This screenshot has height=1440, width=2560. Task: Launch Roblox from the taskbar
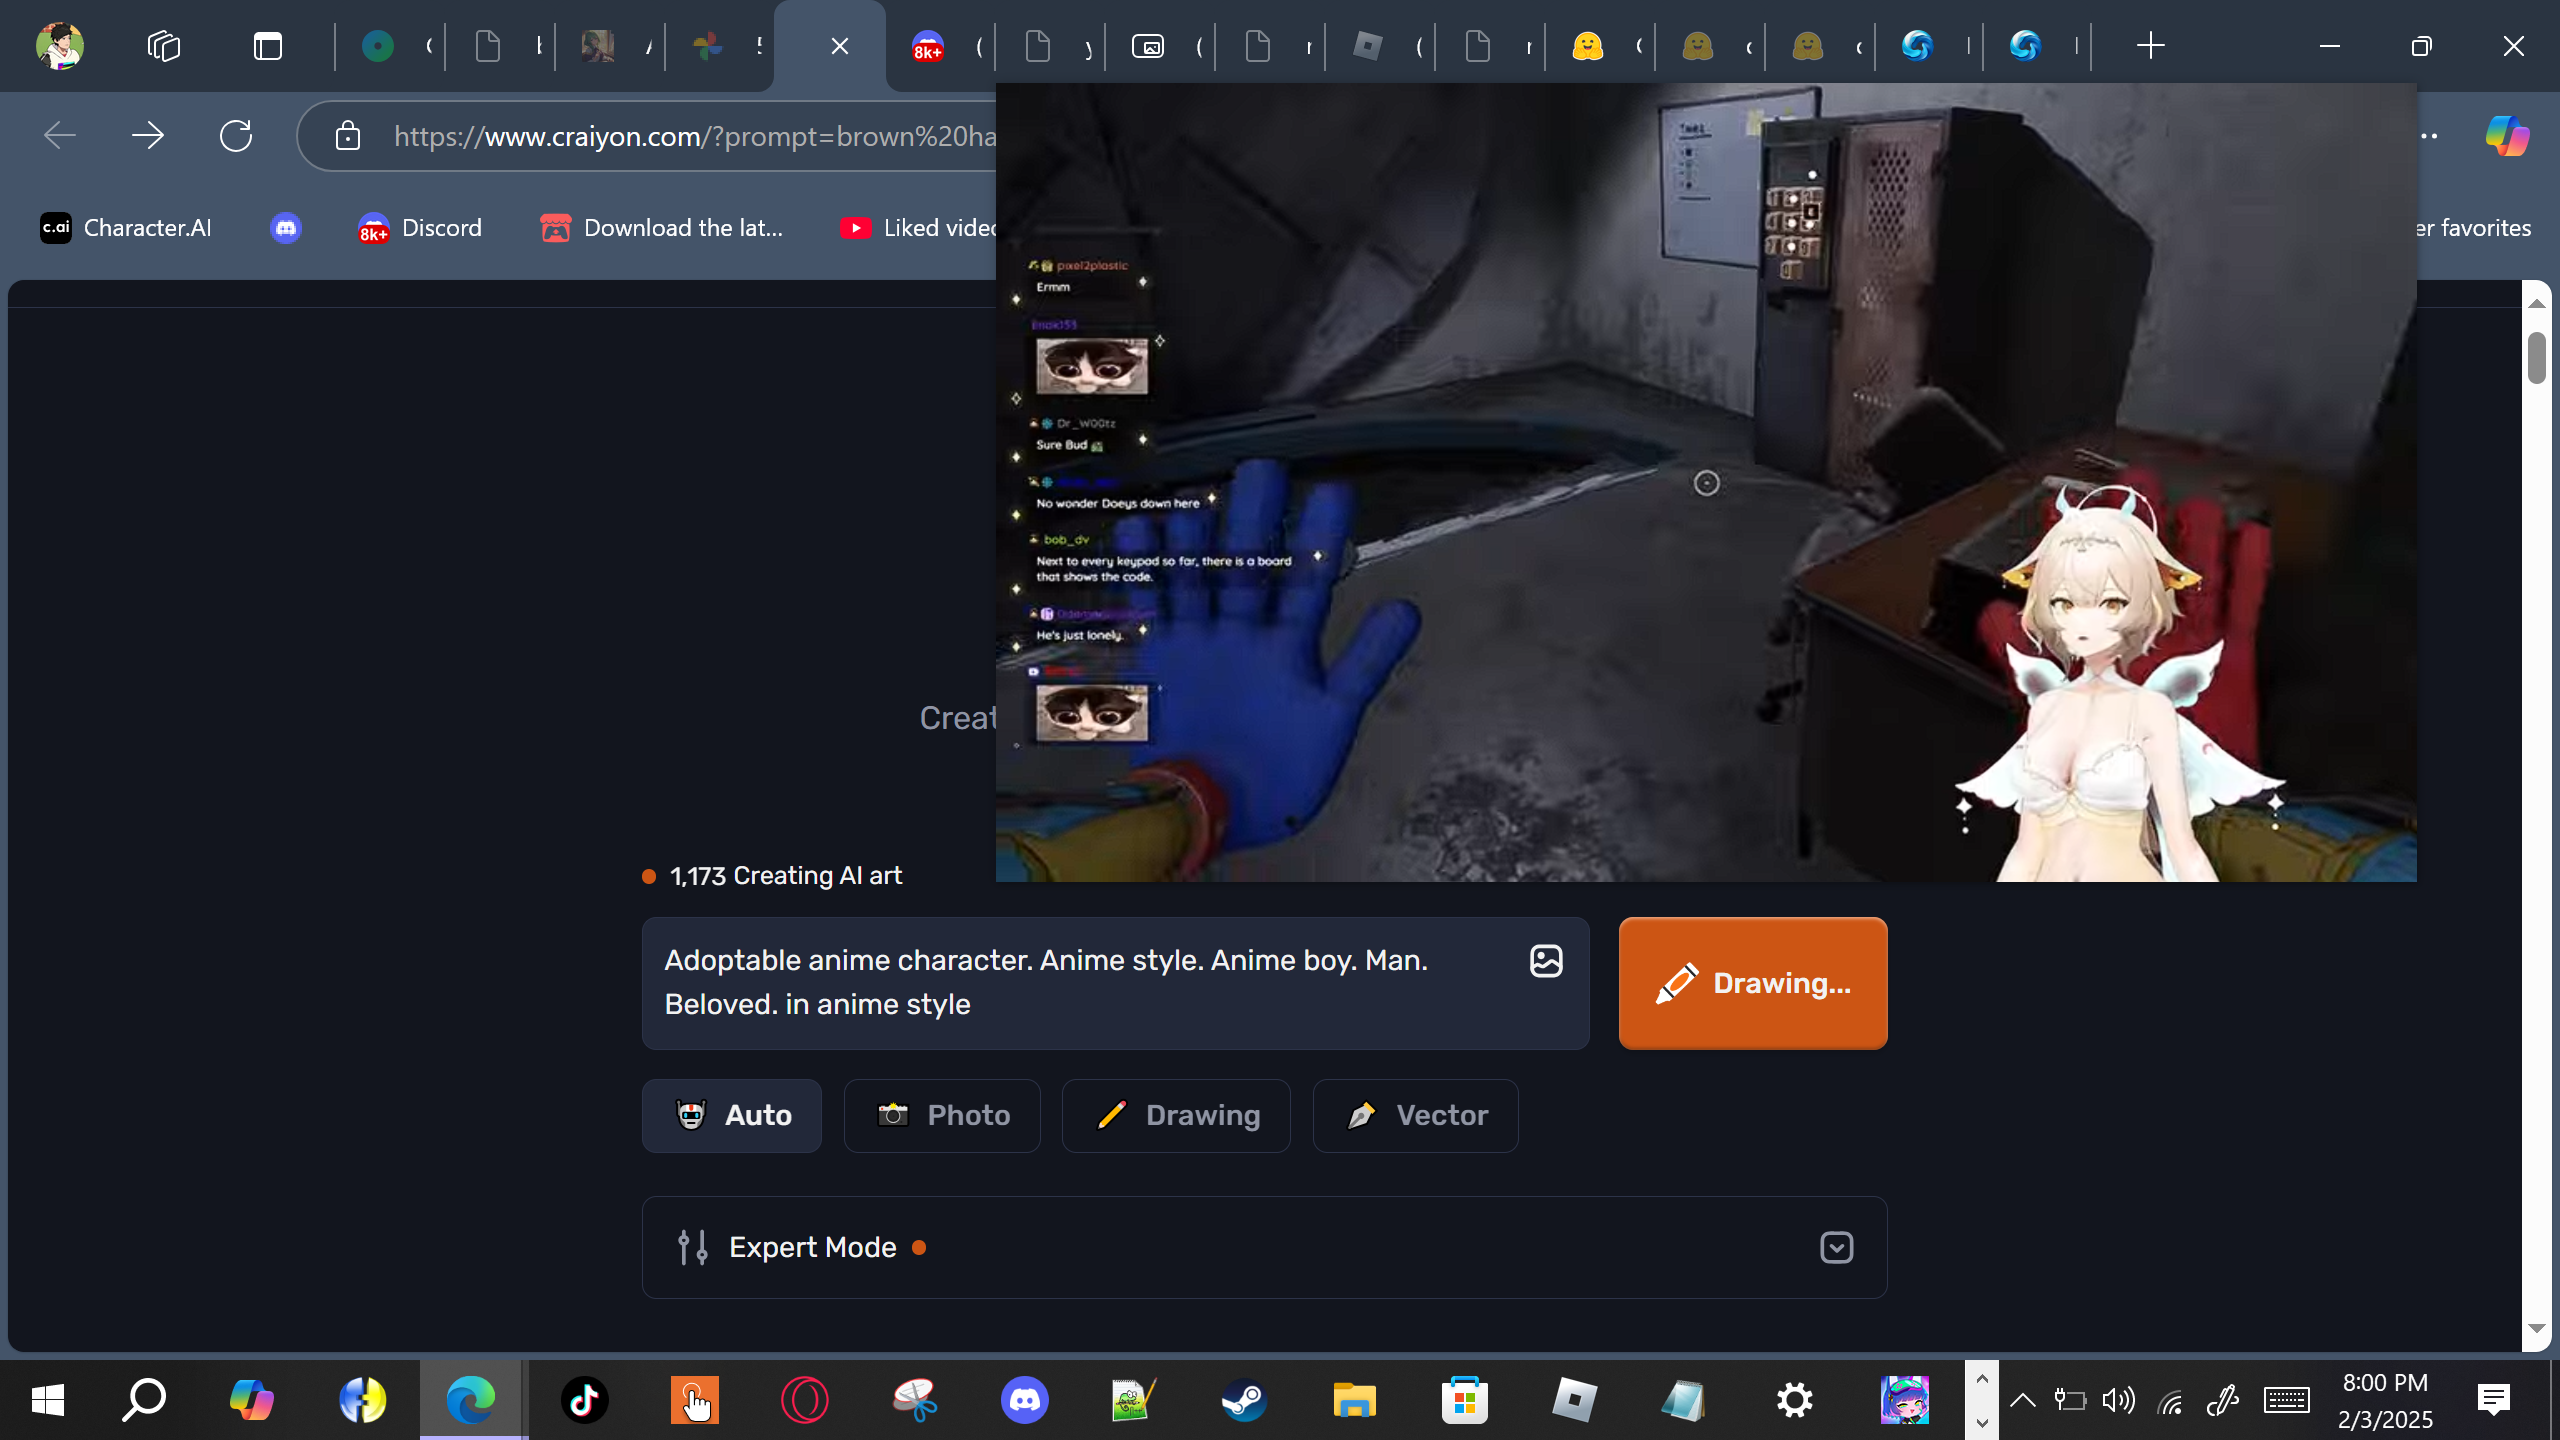point(1575,1400)
